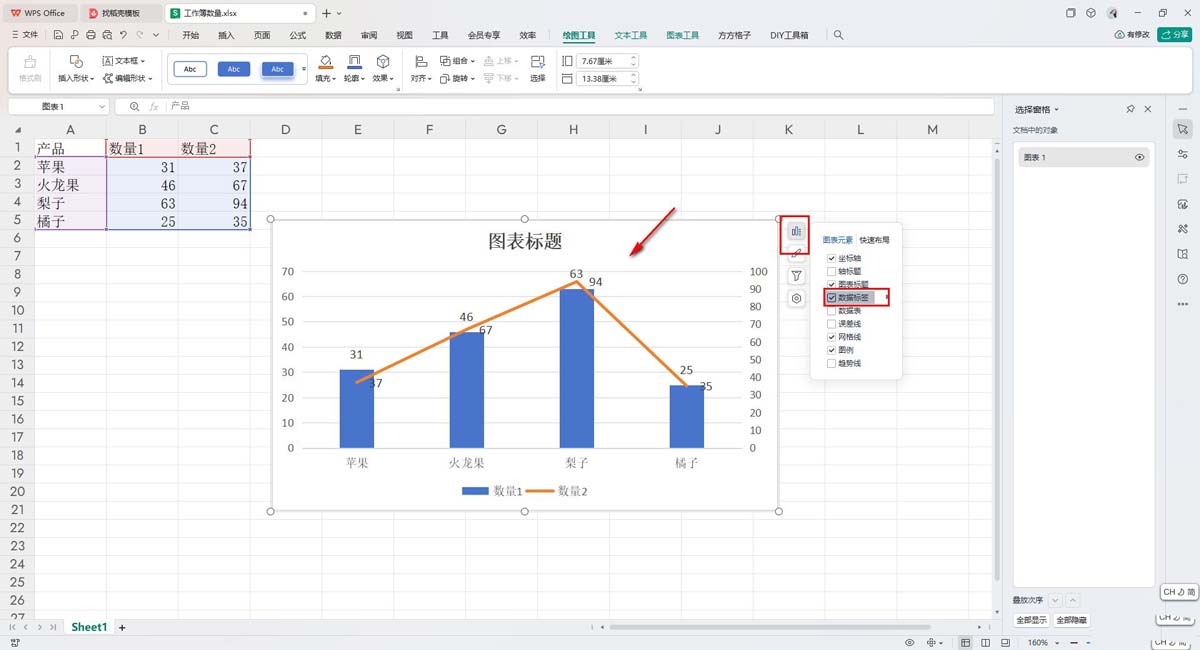Image resolution: width=1200 pixels, height=650 pixels.
Task: Switch to page break preview in status bar
Action: pos(986,642)
